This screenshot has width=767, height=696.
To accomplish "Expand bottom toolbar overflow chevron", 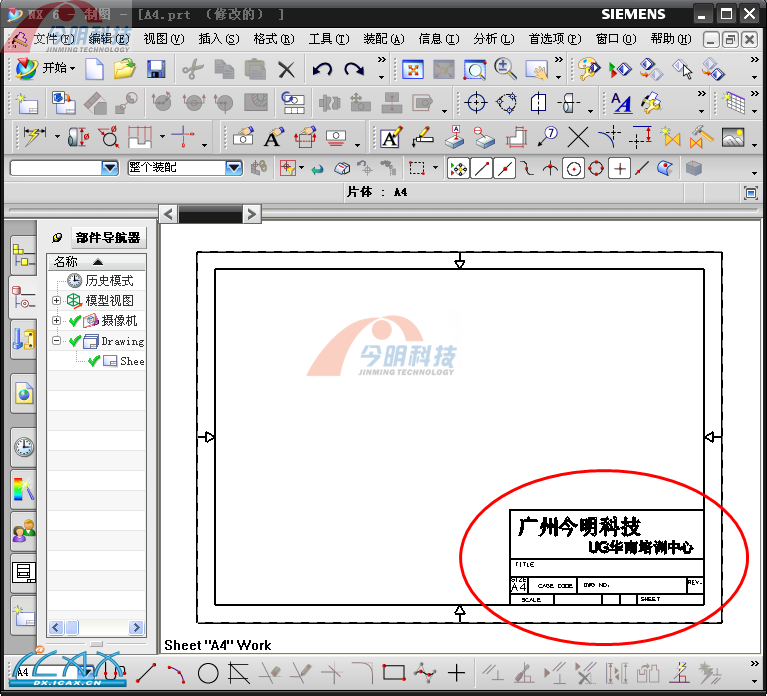I will coord(754,664).
